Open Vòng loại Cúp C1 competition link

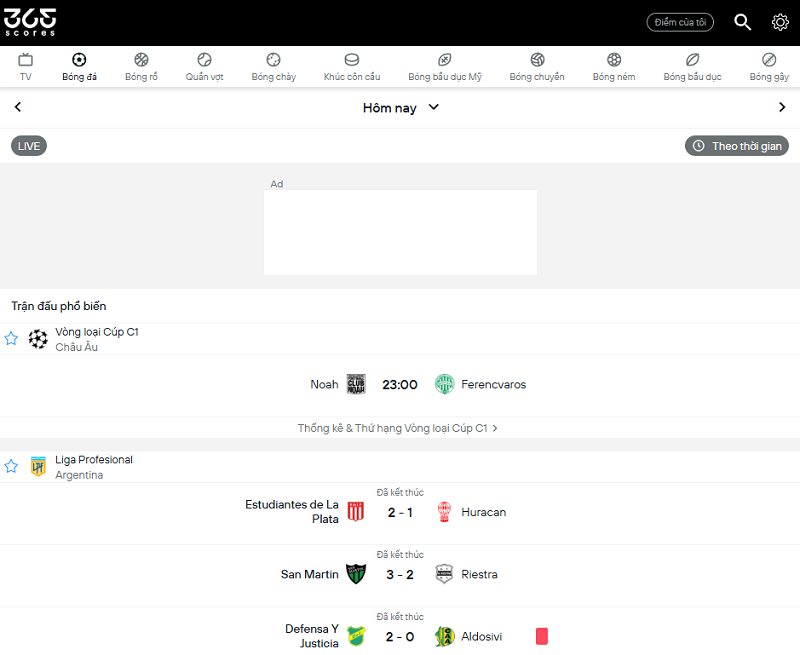pos(97,332)
